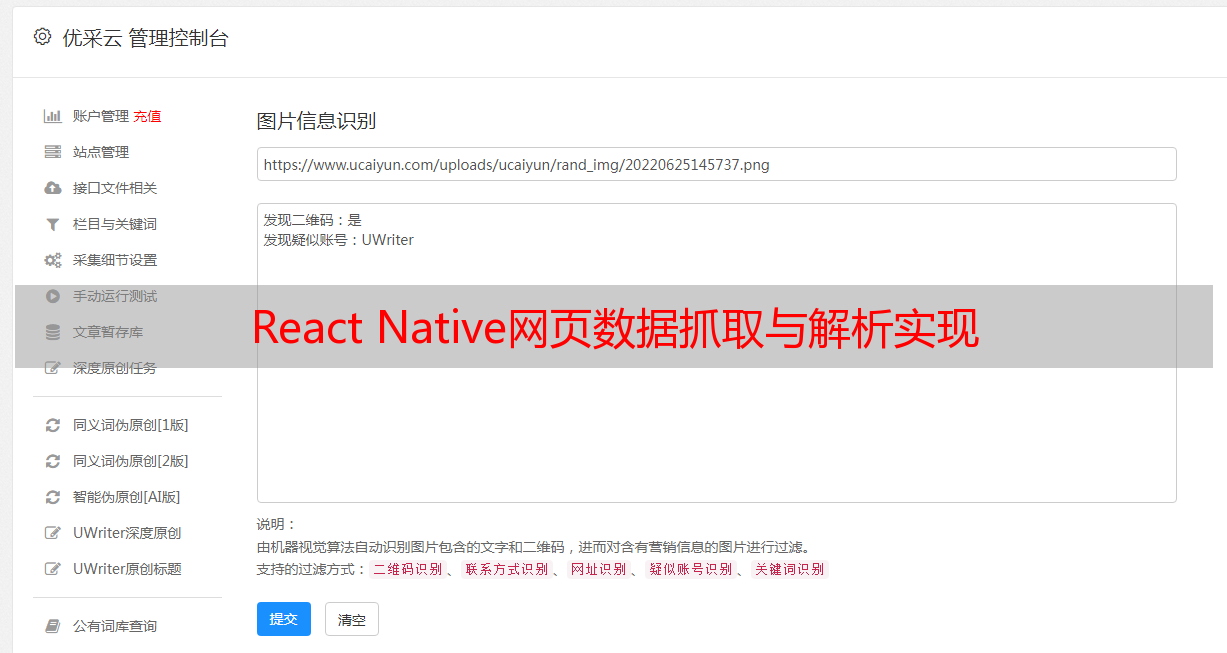Click the refresh icon for 同义词伪原创[1版]
The width and height of the screenshot is (1227, 653).
[53, 425]
